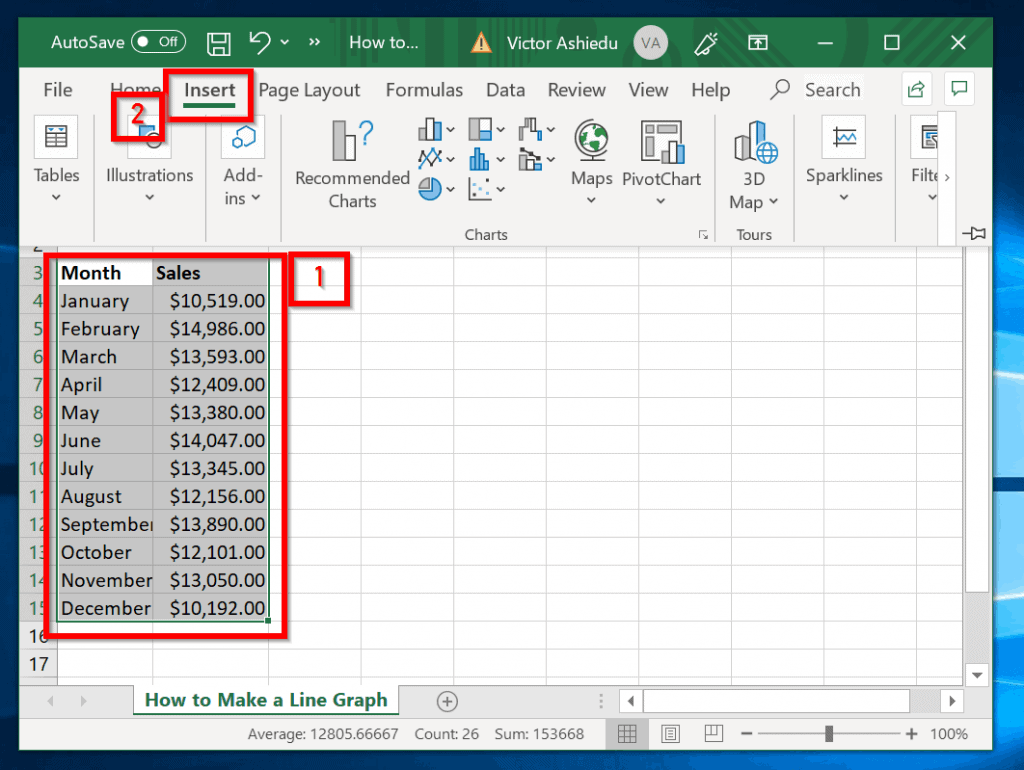Switch to Page Layout view icon

(670, 734)
